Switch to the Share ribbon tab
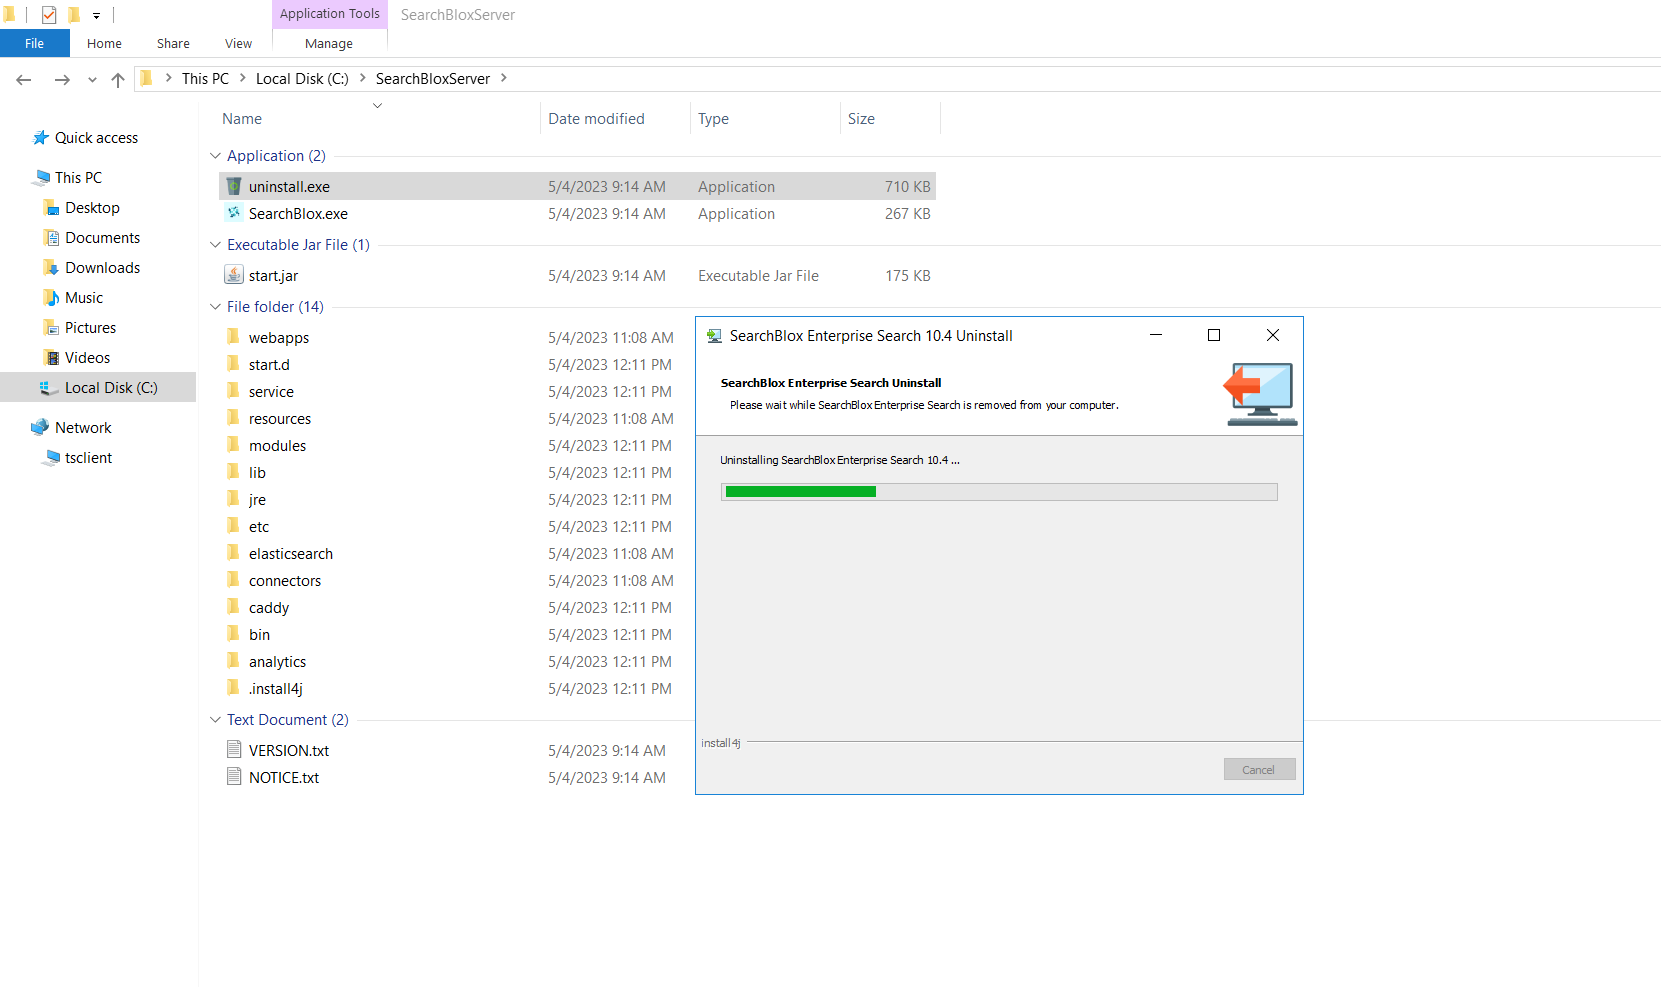 (x=173, y=43)
